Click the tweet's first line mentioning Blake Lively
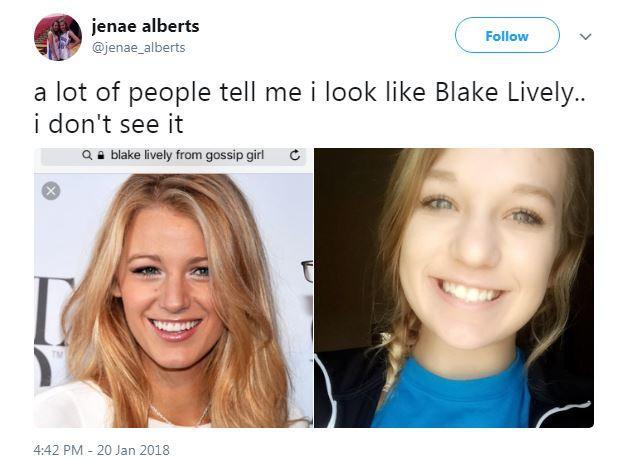Viewport: 620px width, 460px height. pyautogui.click(x=310, y=92)
